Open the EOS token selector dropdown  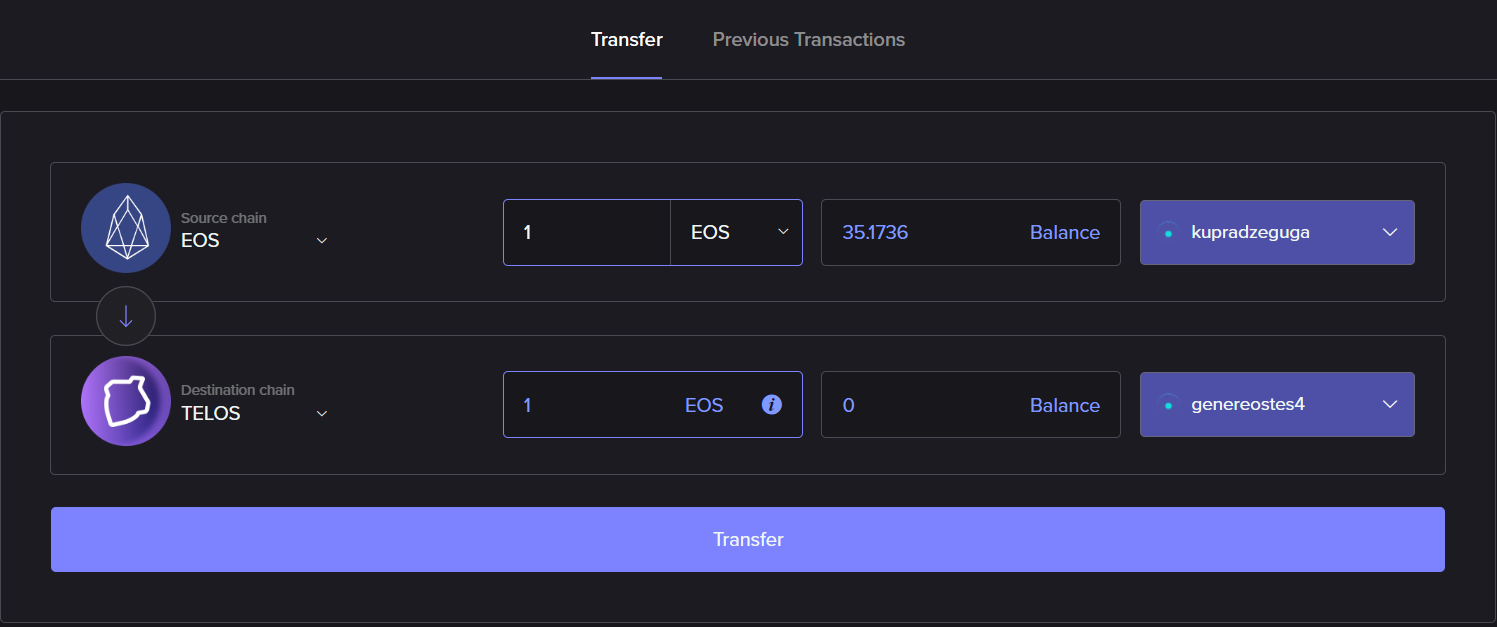(737, 233)
